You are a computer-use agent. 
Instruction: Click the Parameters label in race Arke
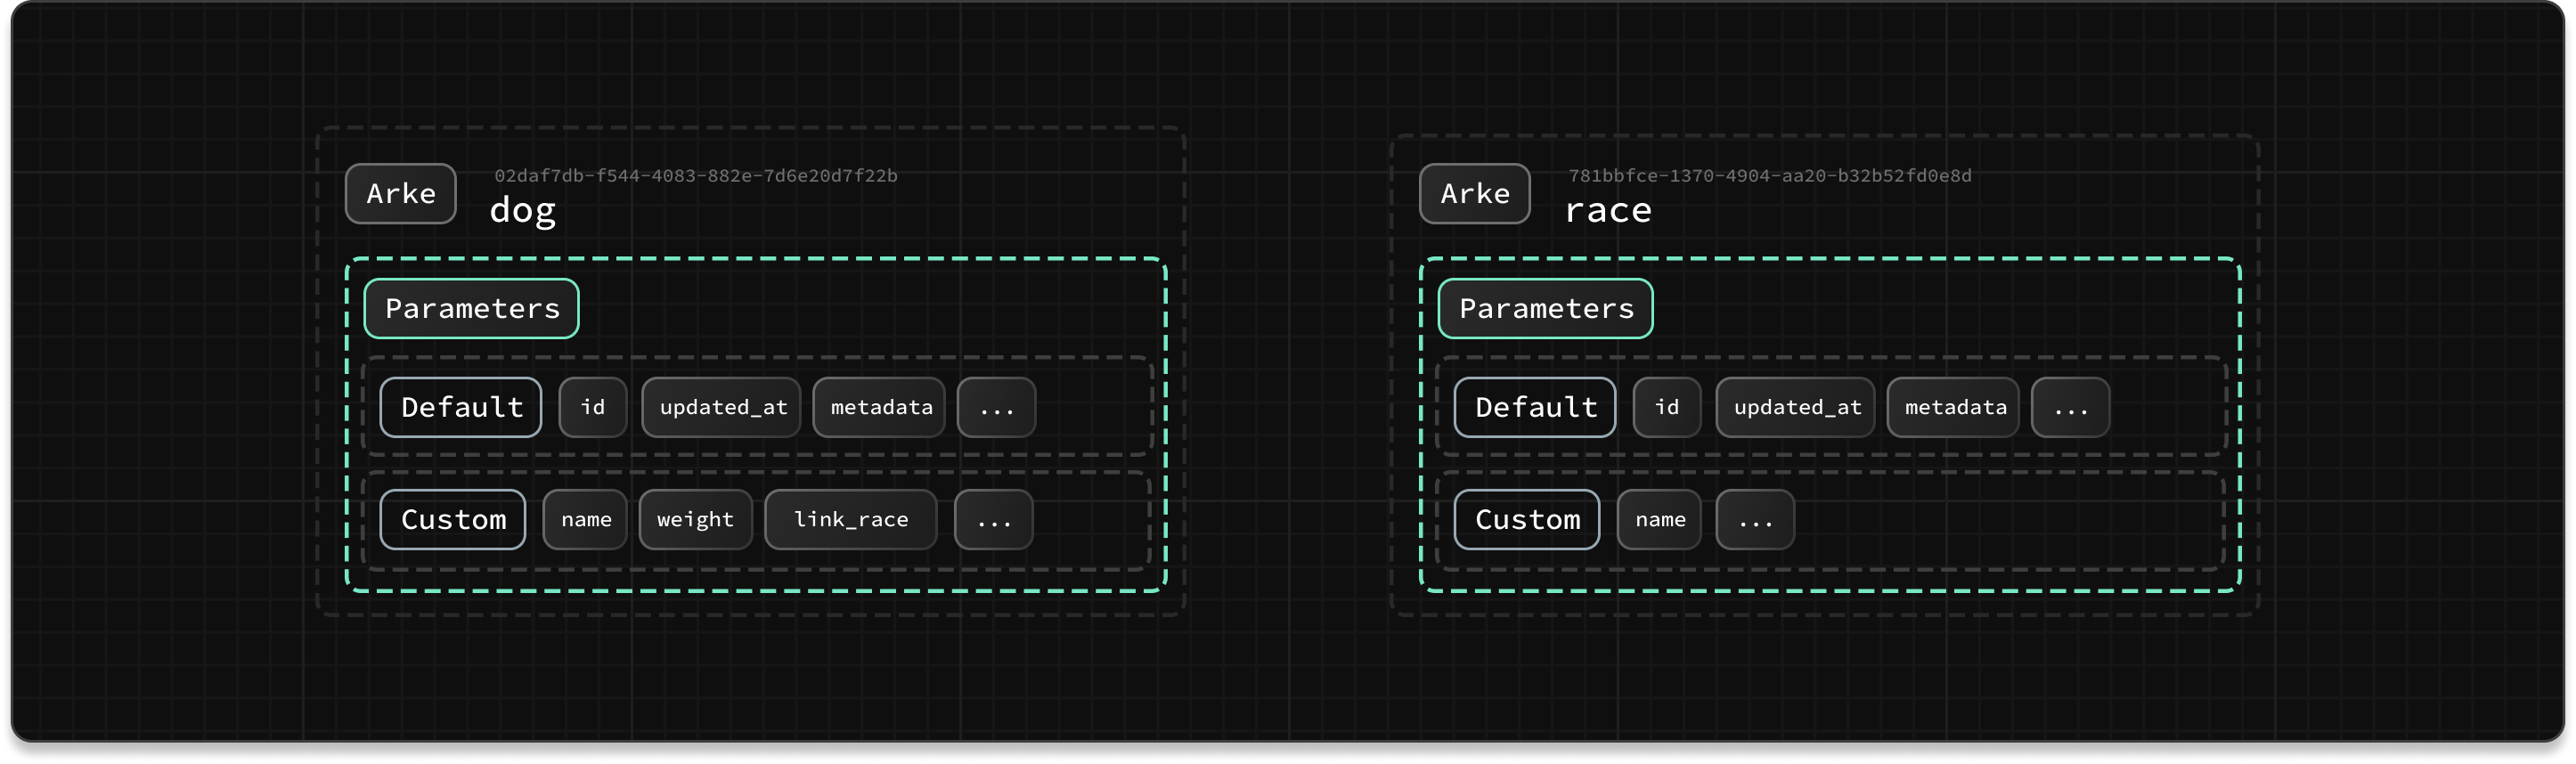click(1545, 309)
